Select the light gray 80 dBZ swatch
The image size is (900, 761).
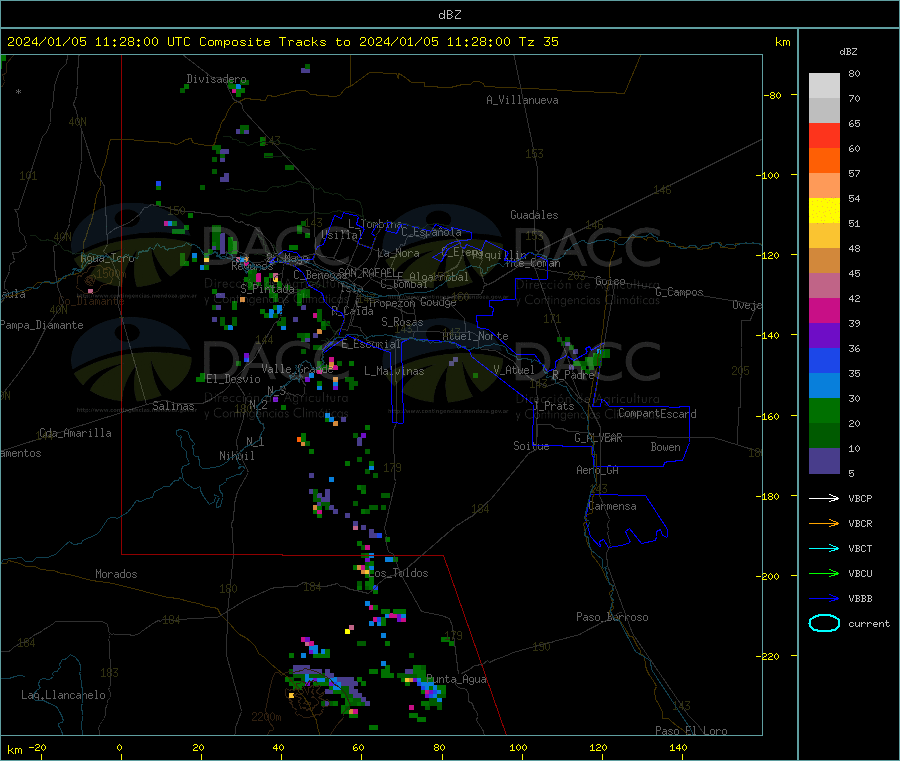pos(824,86)
